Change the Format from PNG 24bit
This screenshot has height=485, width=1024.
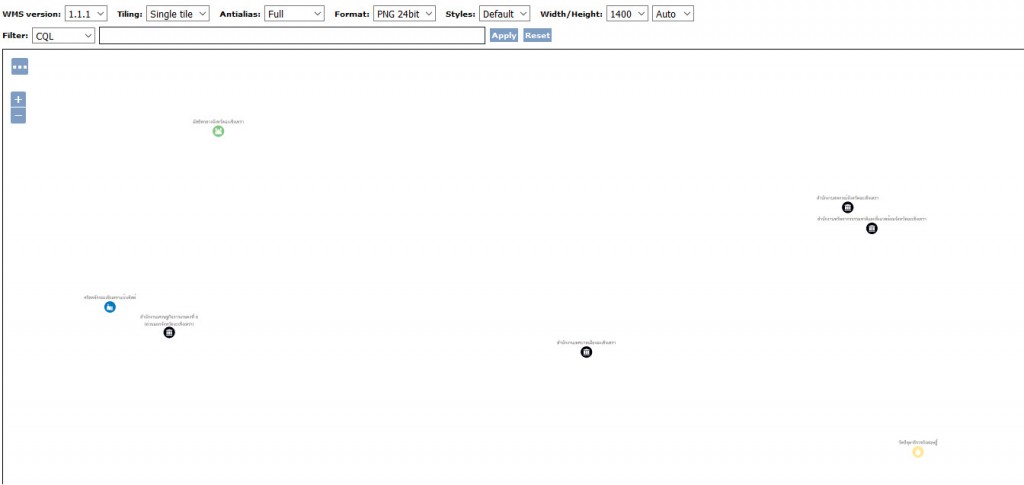tap(405, 14)
